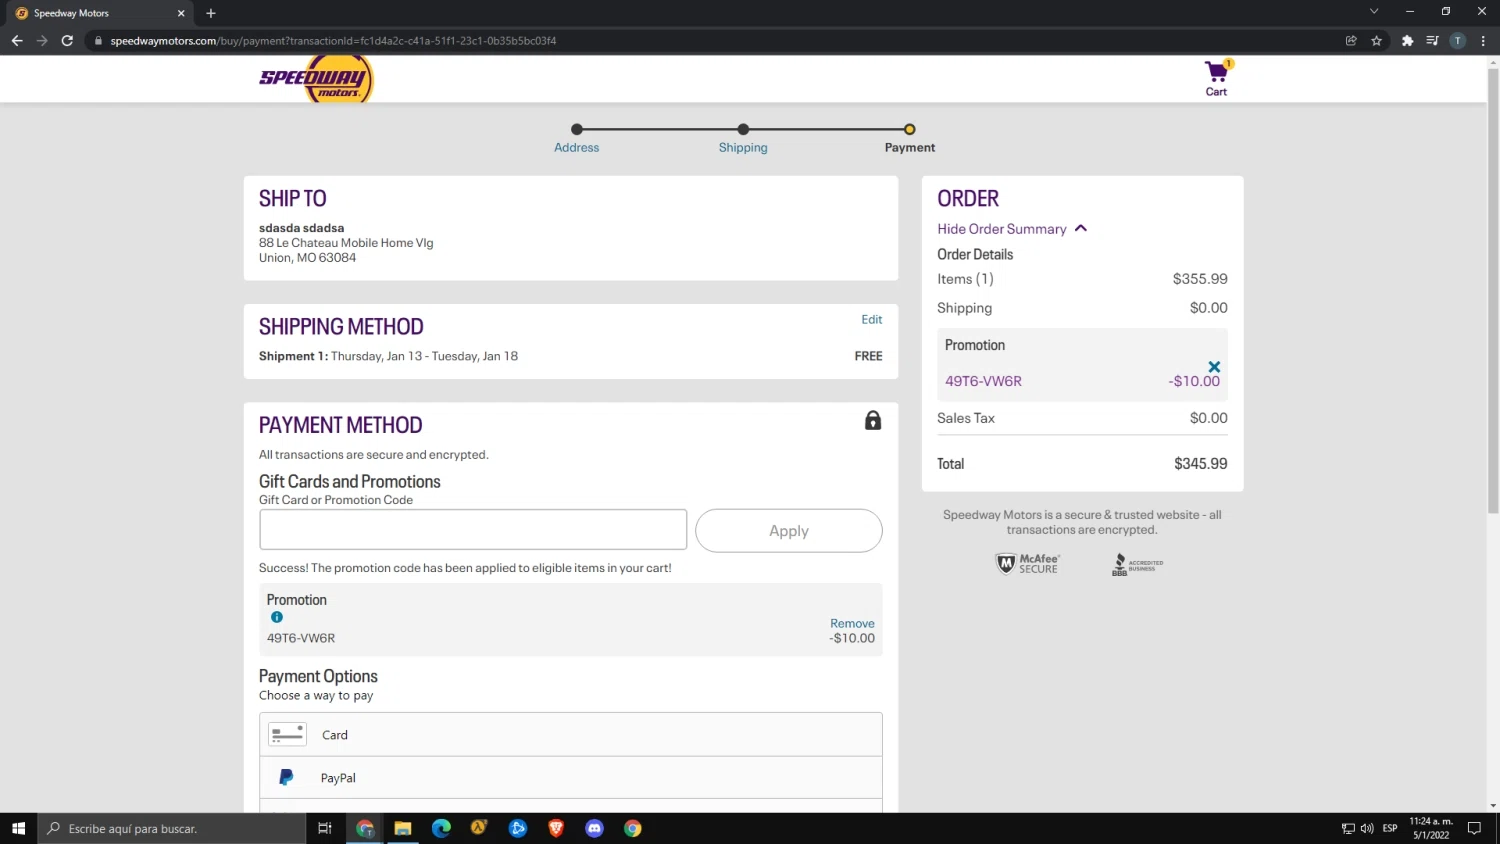Click the BBB Accredited Business badge
1500x844 pixels.
[1138, 564]
